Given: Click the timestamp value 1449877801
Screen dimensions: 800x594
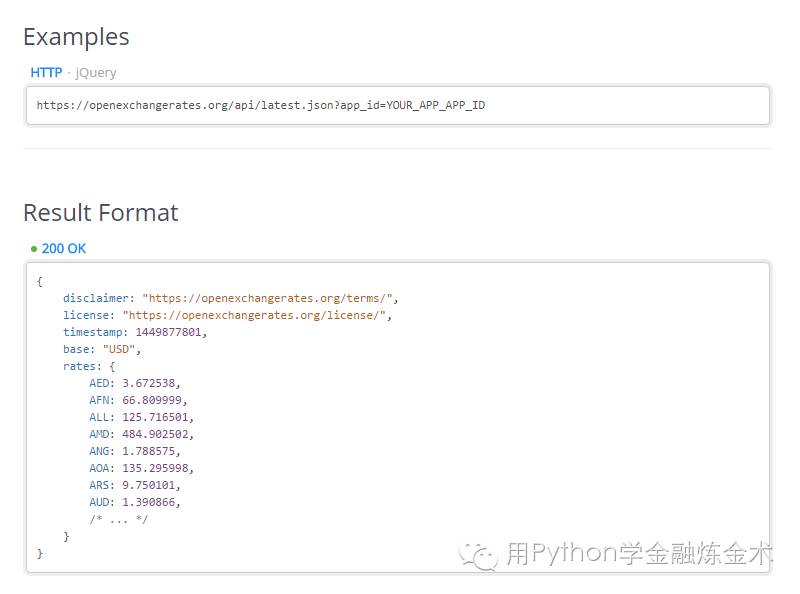Looking at the screenshot, I should (168, 332).
